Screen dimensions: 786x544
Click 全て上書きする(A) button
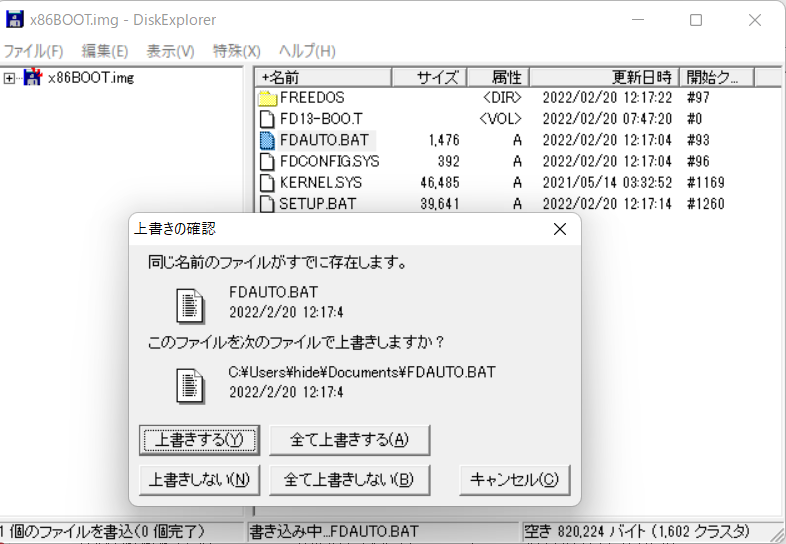click(x=349, y=440)
